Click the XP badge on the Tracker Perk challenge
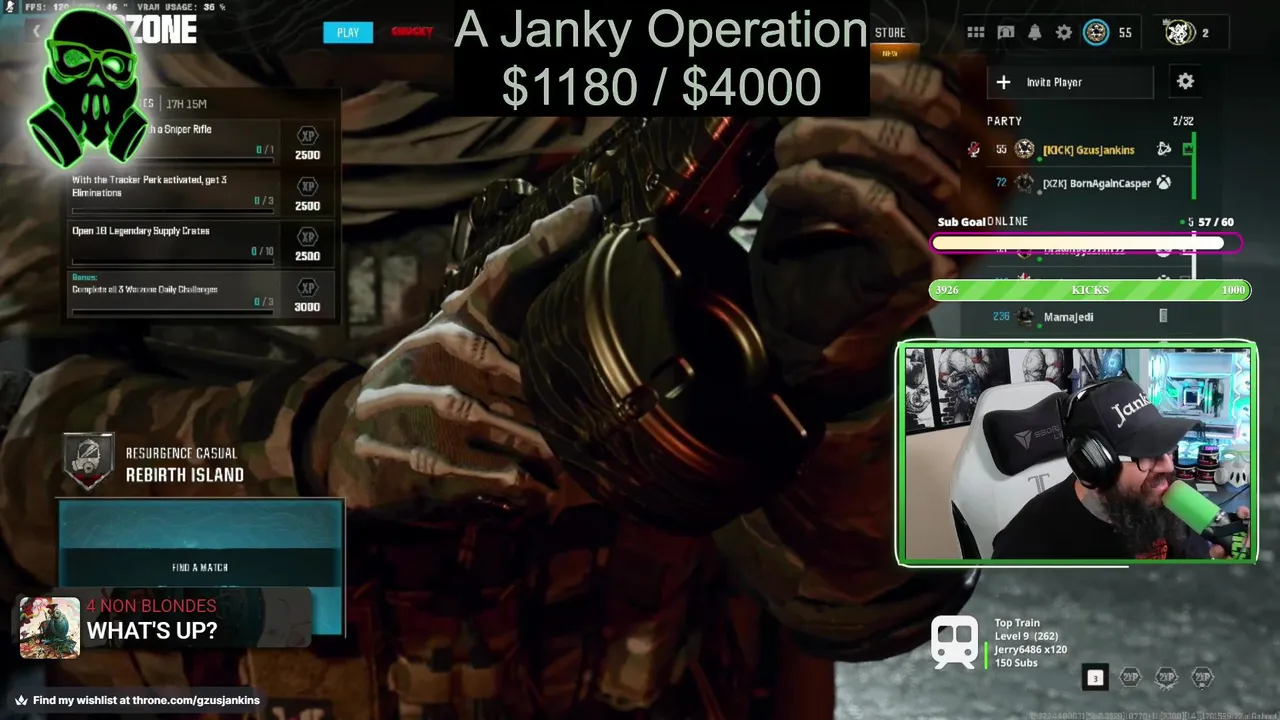The image size is (1280, 720). click(308, 187)
